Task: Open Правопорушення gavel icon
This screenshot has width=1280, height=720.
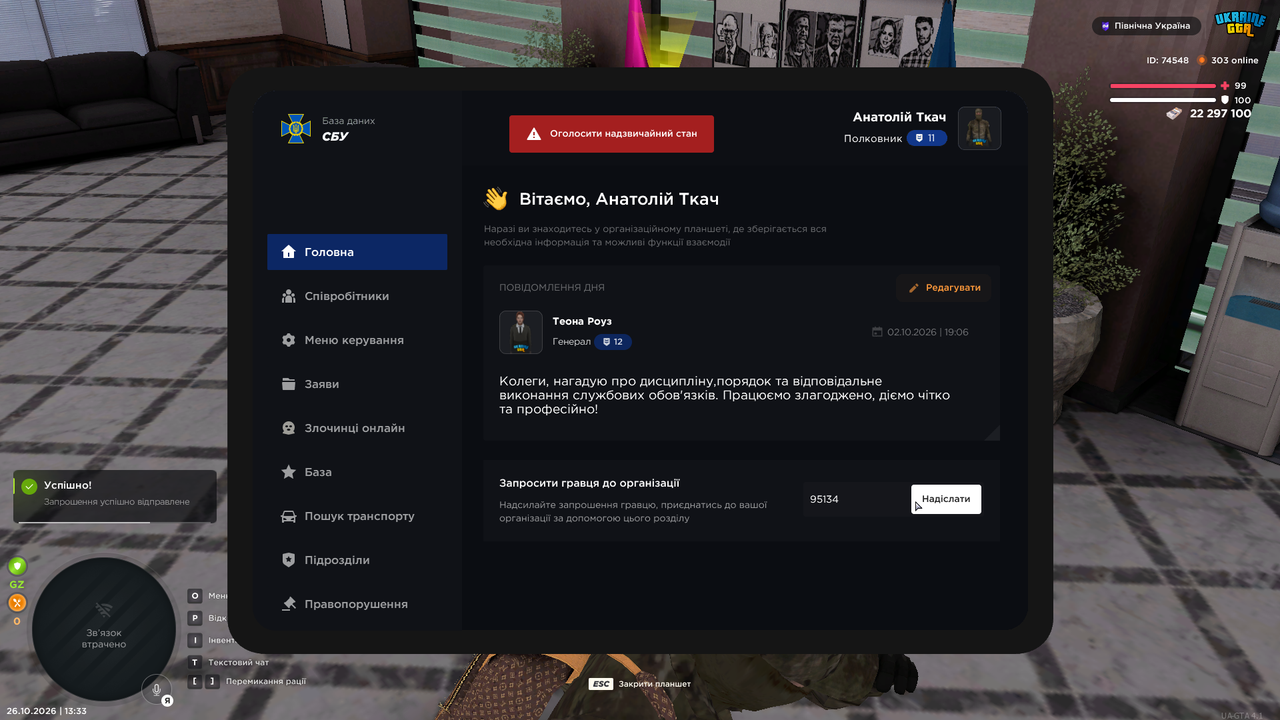Action: [x=288, y=604]
